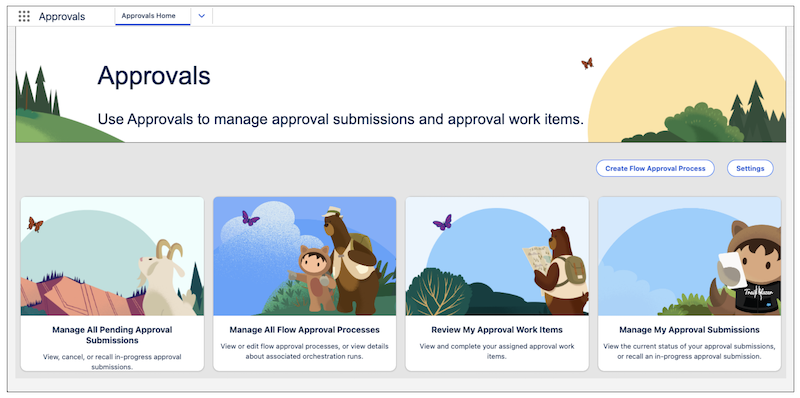This screenshot has height=398, width=800.
Task: Click the bear reading map illustration thumbnail
Action: 497,256
